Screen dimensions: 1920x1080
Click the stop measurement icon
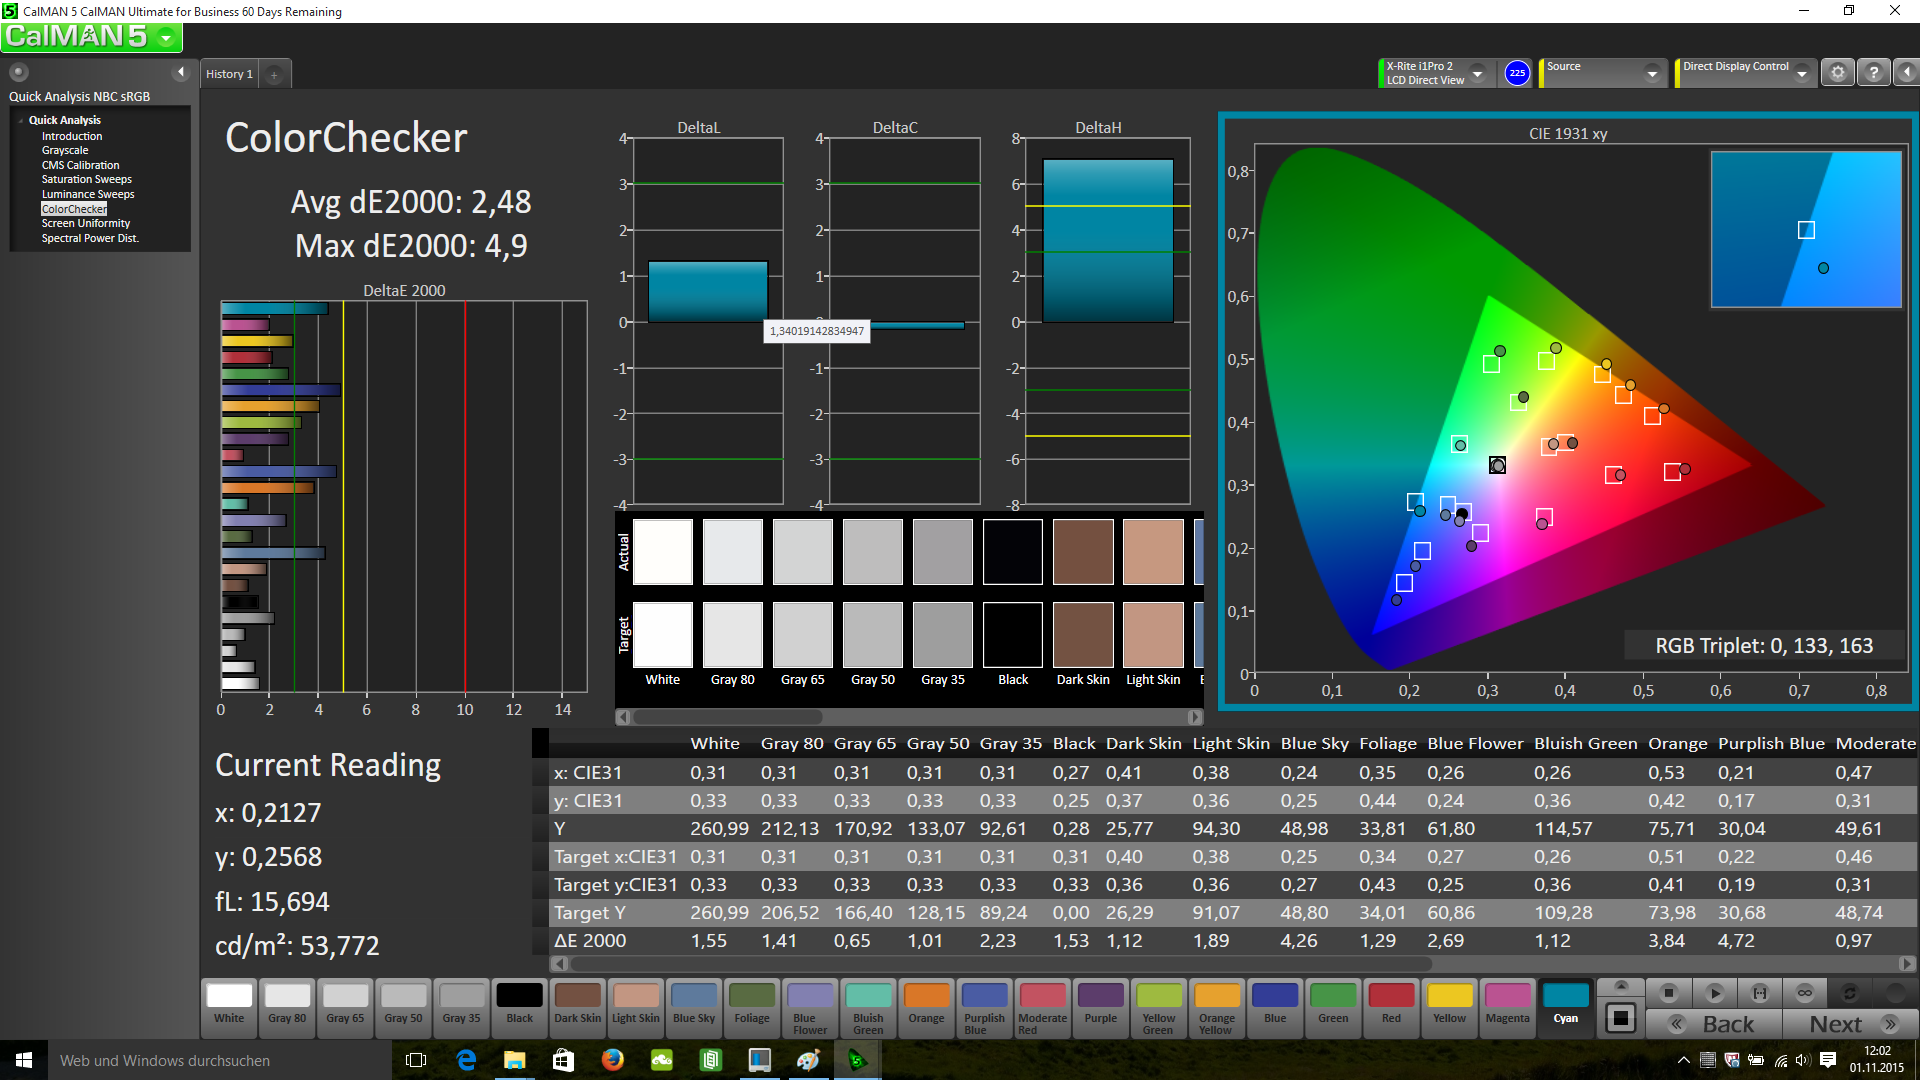click(x=1668, y=993)
